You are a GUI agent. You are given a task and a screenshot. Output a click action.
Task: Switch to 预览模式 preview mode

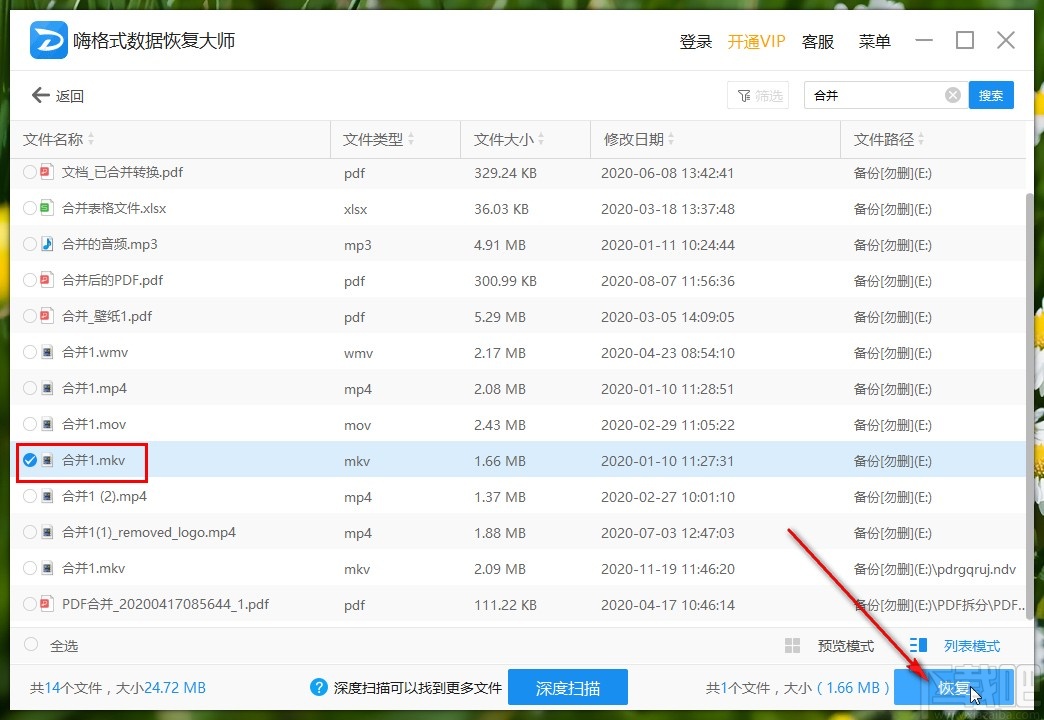point(846,645)
